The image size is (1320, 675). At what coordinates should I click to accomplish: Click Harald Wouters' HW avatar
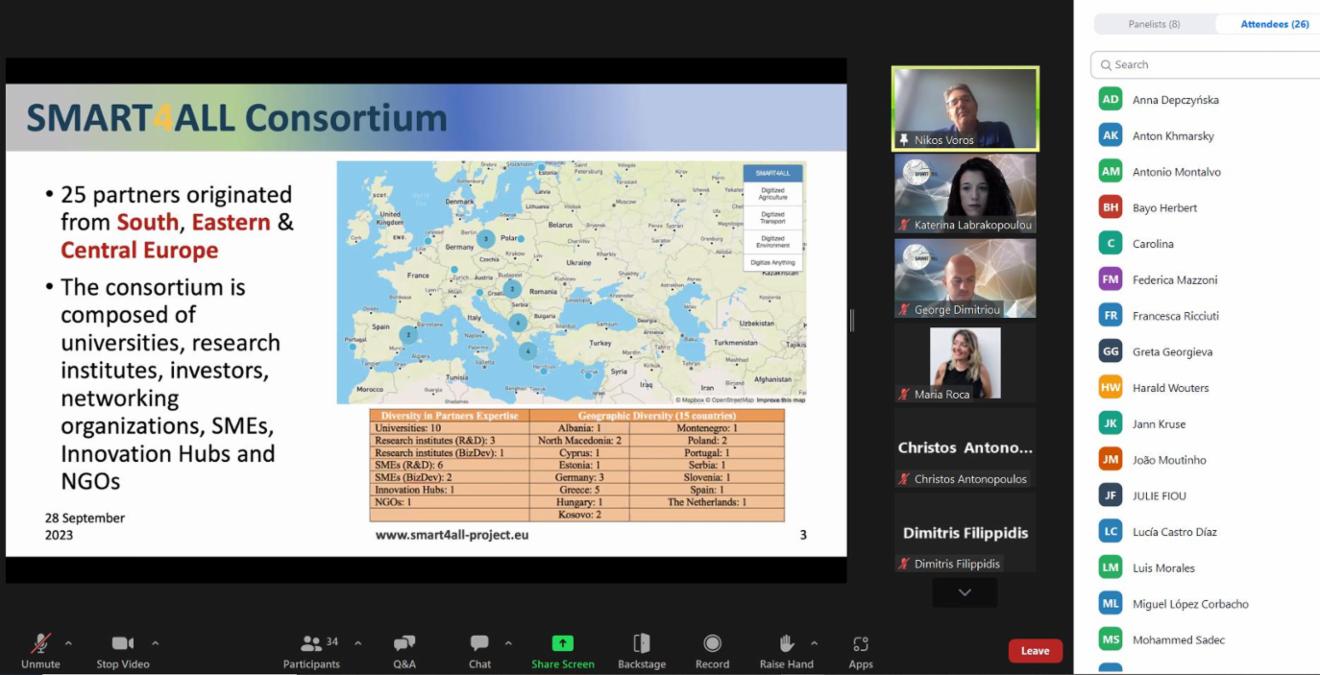pos(1110,387)
